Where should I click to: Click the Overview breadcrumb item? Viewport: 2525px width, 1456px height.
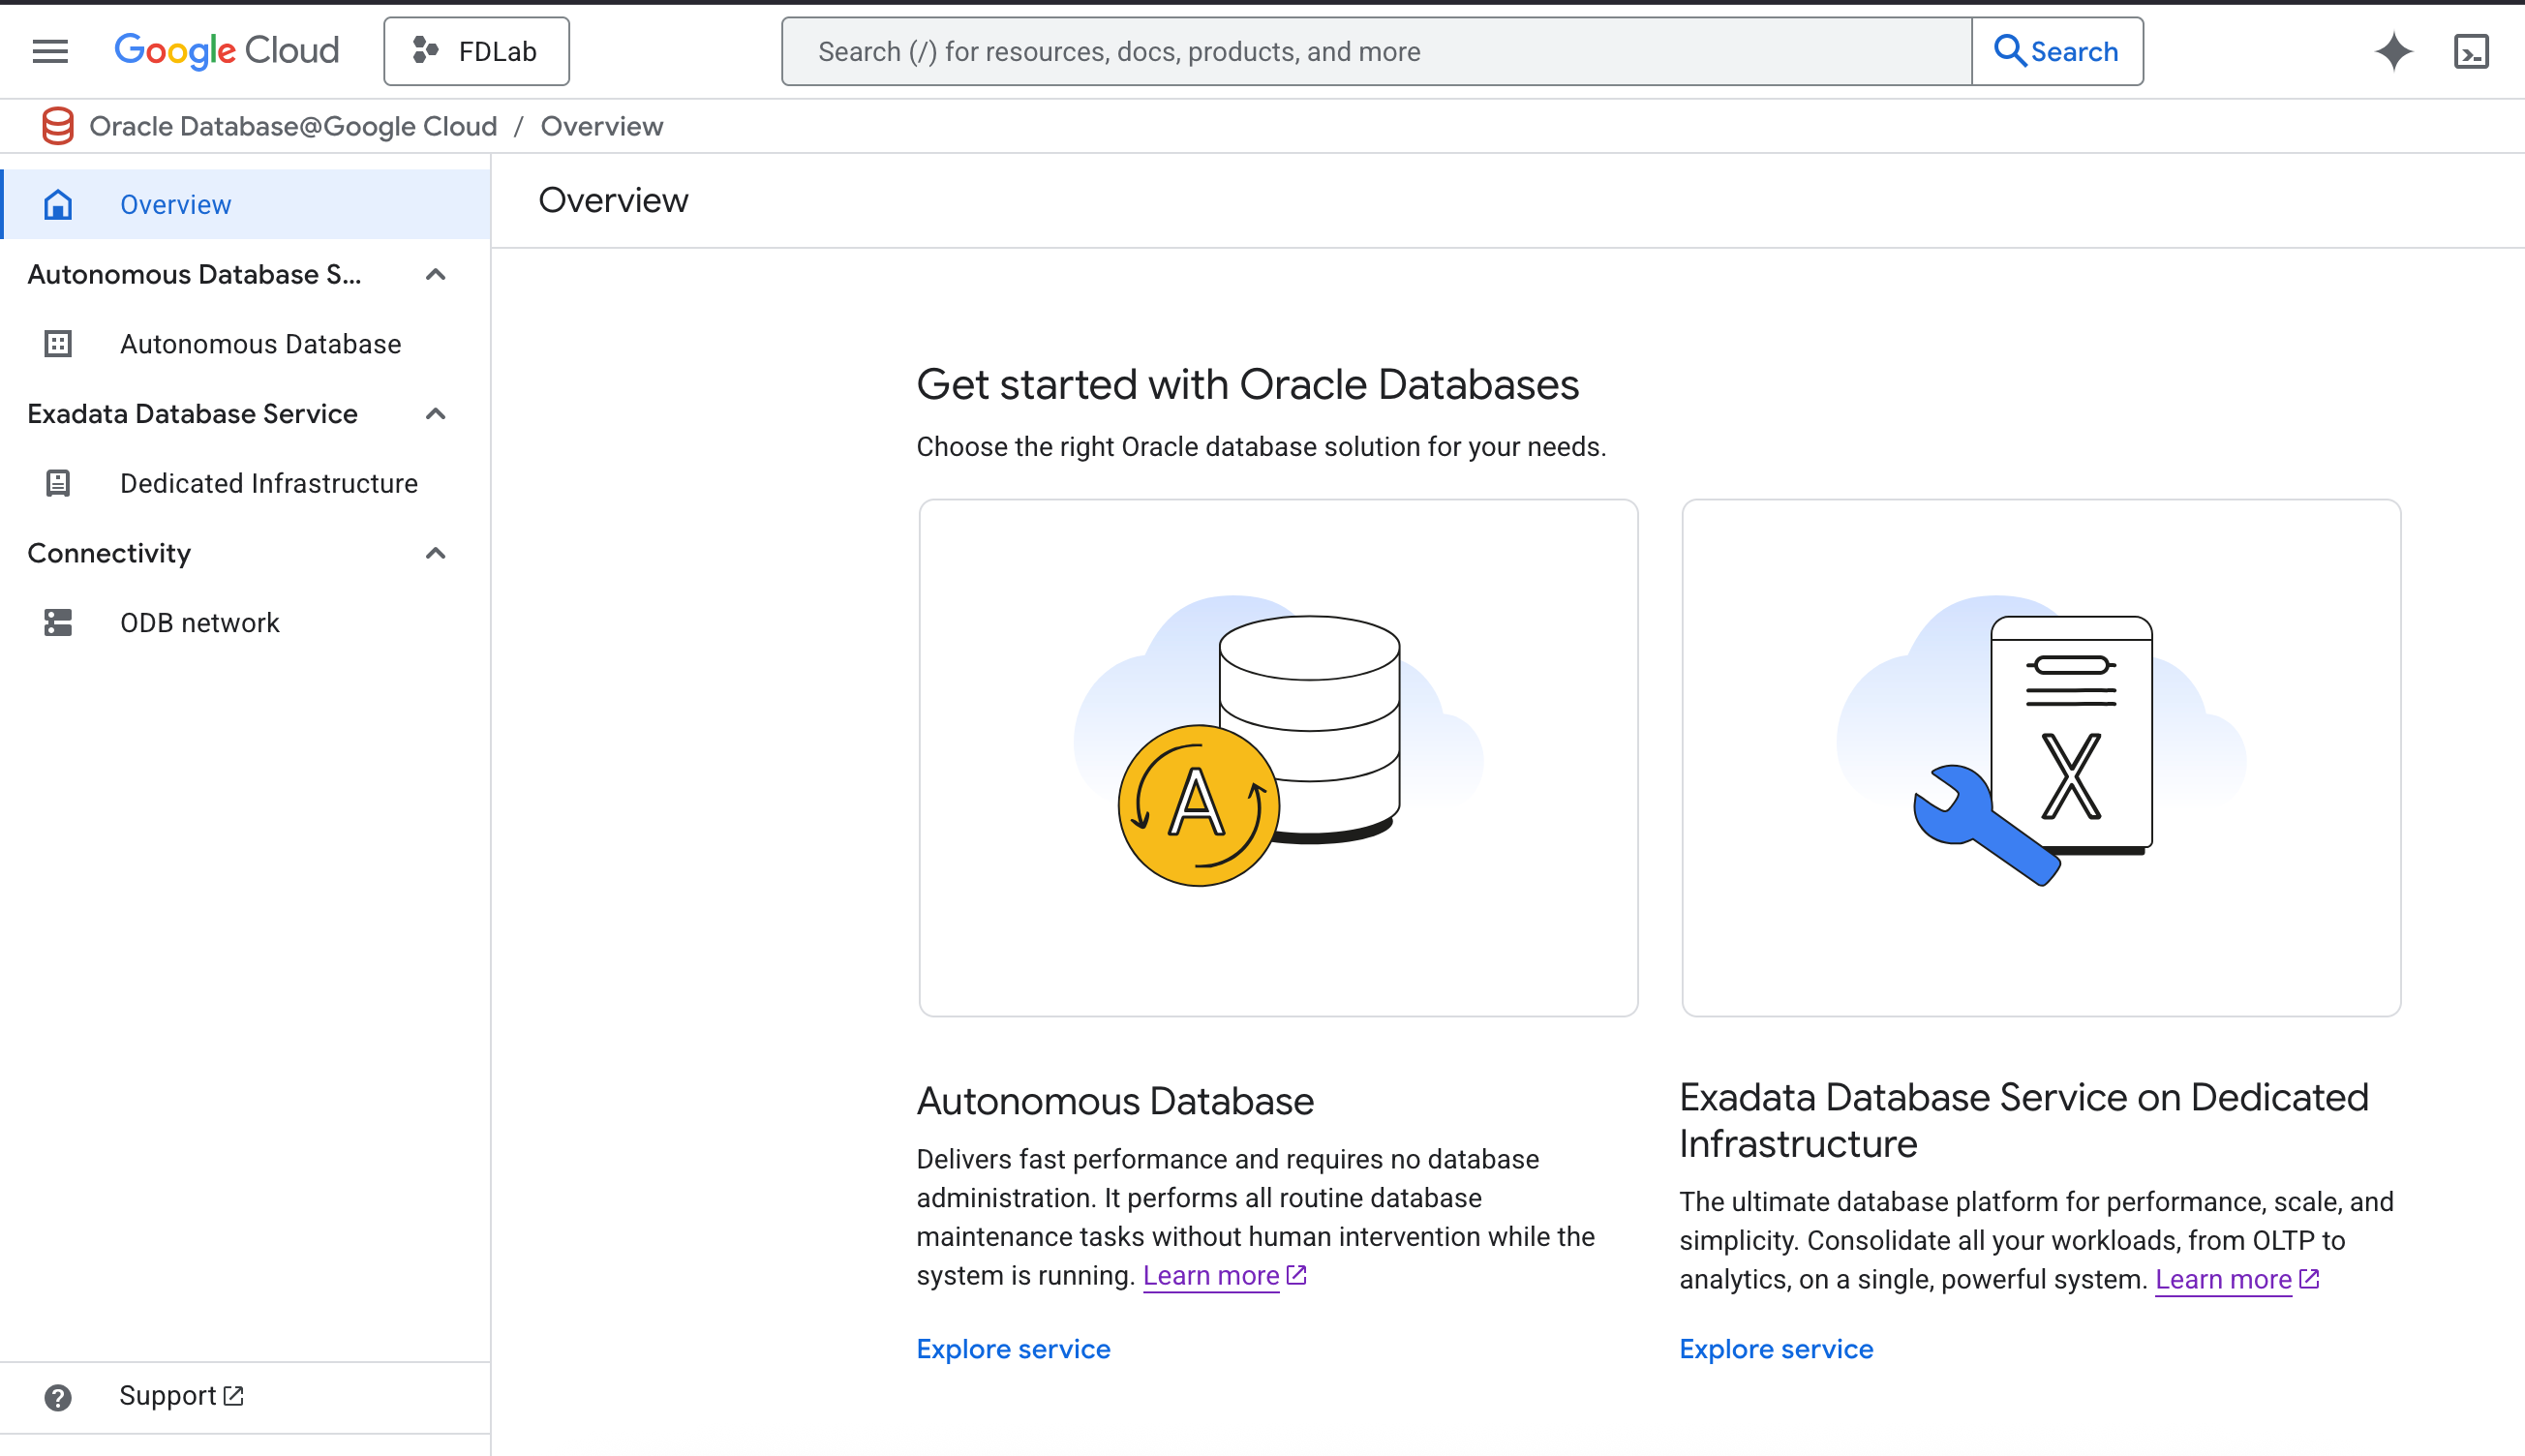[602, 126]
